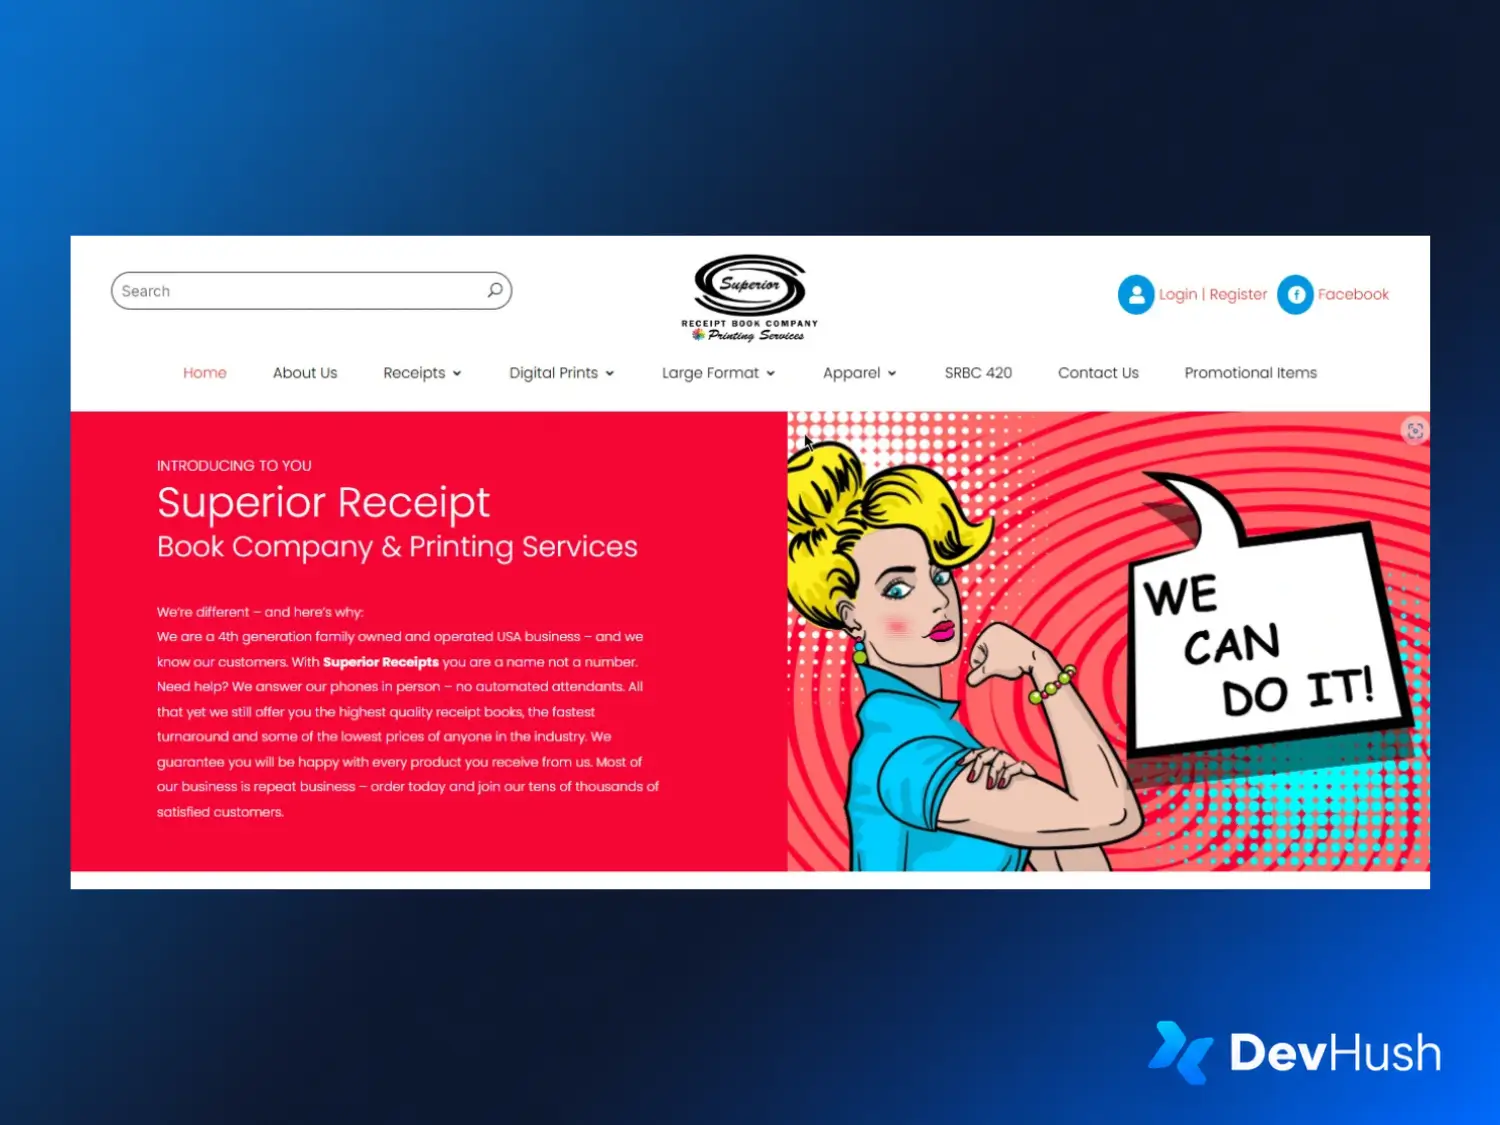Click the "We're different – and here's why" line
Screen dimensions: 1500x1125
coord(260,612)
